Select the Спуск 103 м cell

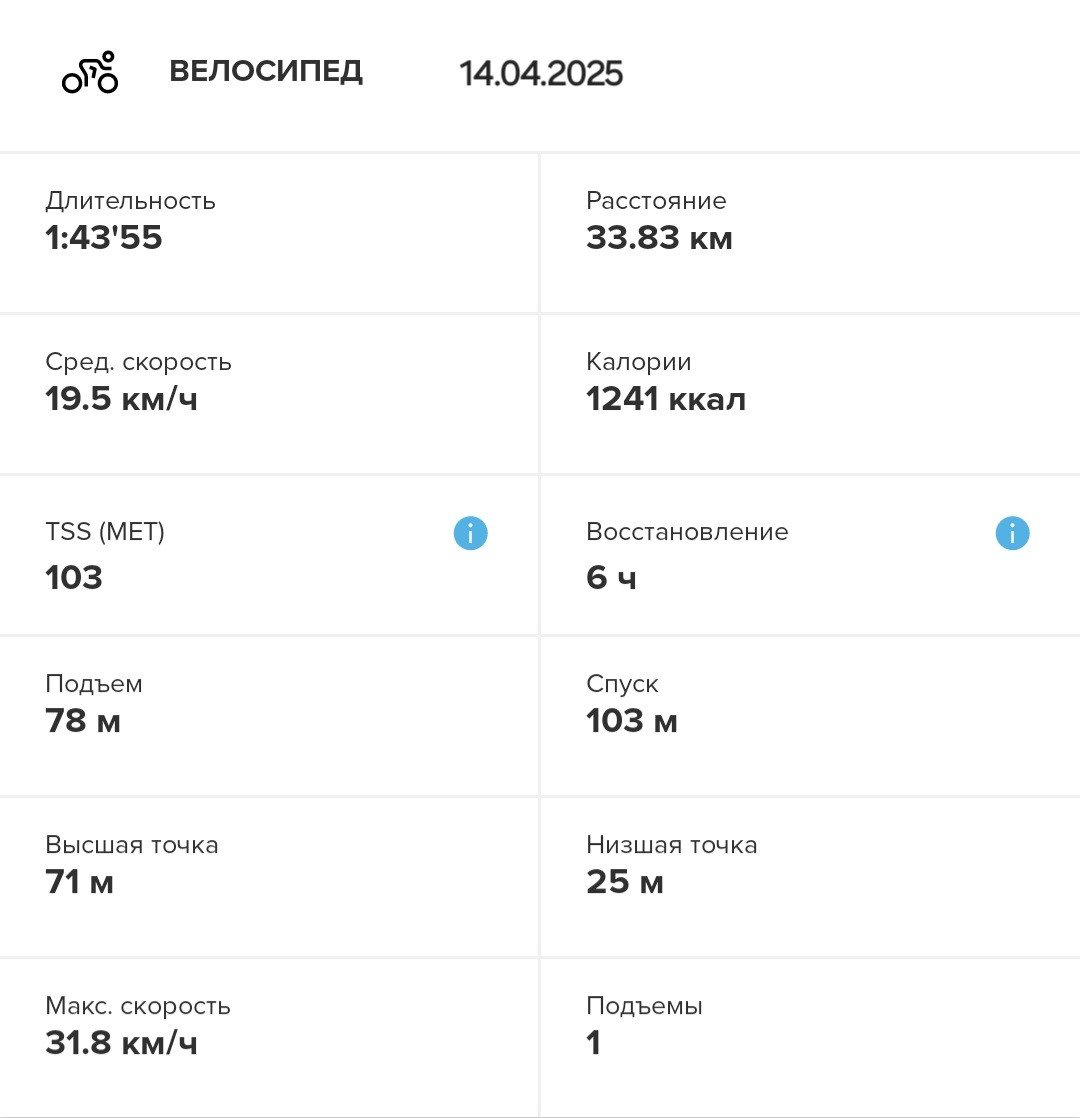click(811, 716)
